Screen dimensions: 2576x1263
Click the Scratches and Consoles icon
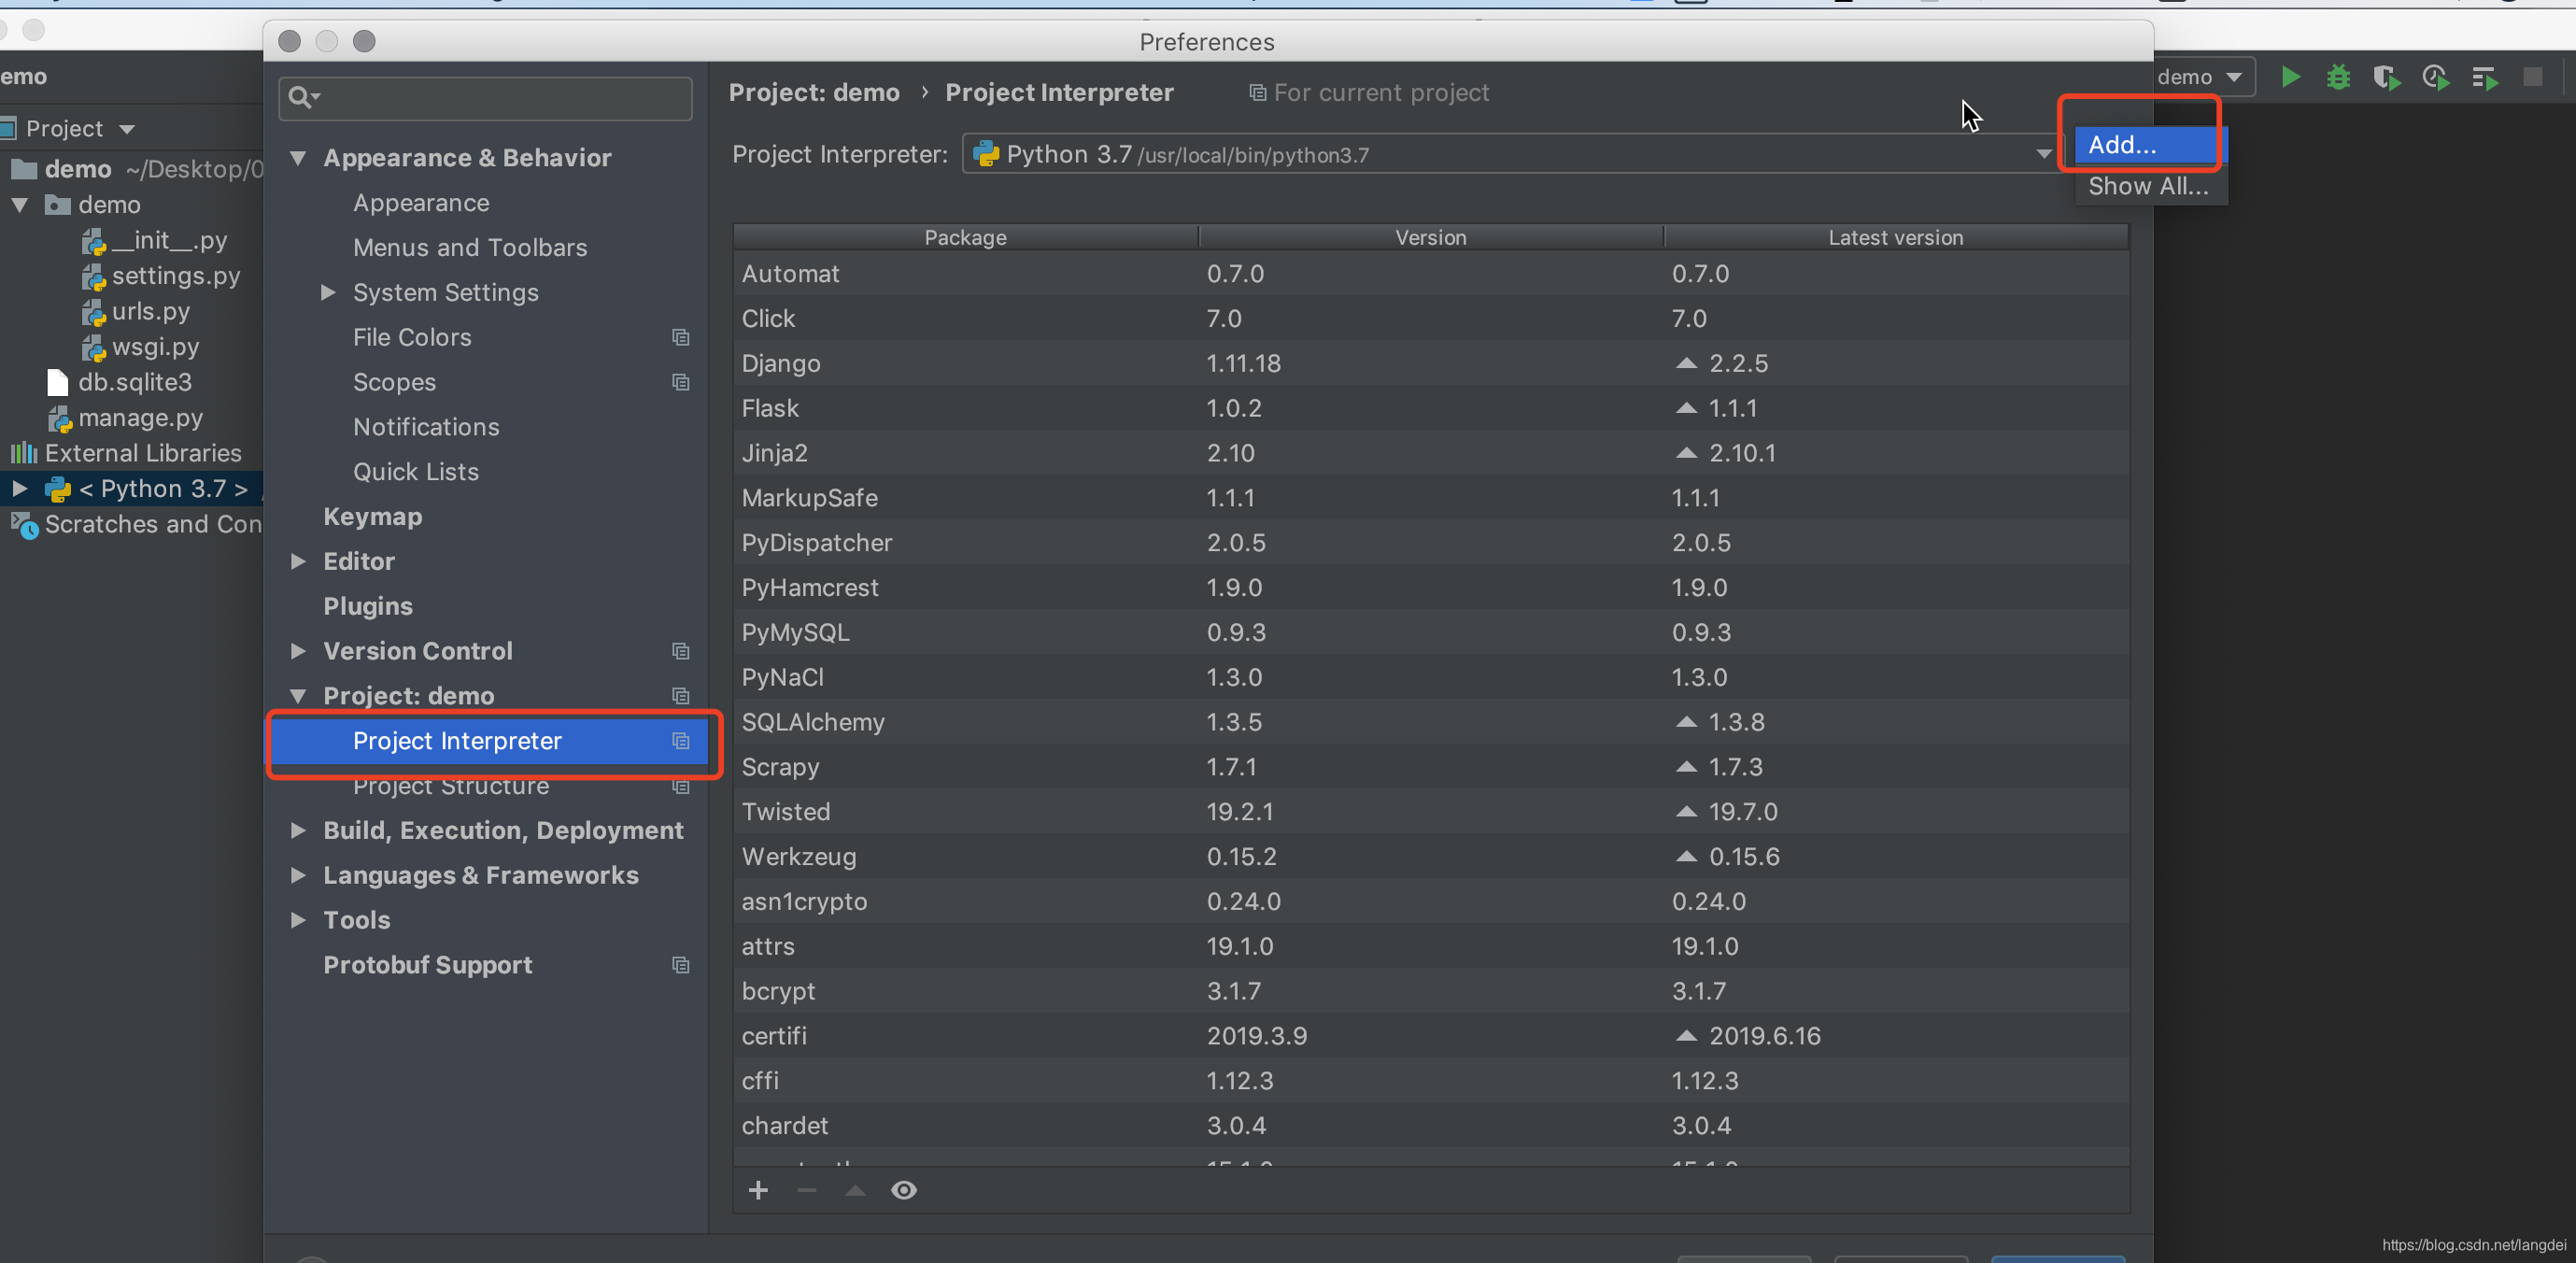(24, 525)
